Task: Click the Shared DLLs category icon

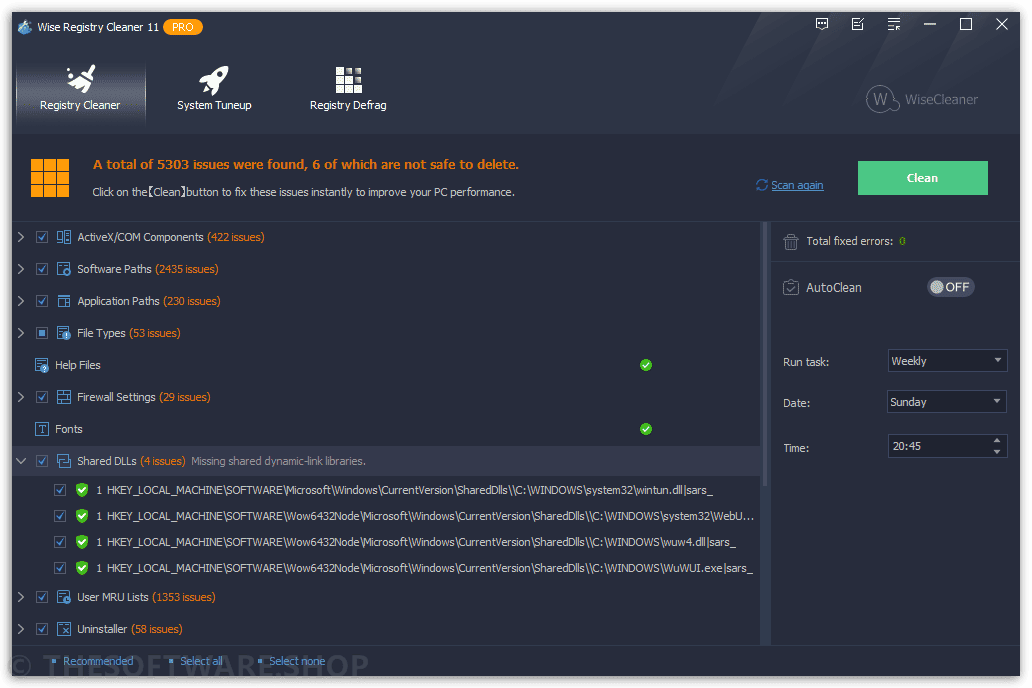Action: tap(64, 461)
